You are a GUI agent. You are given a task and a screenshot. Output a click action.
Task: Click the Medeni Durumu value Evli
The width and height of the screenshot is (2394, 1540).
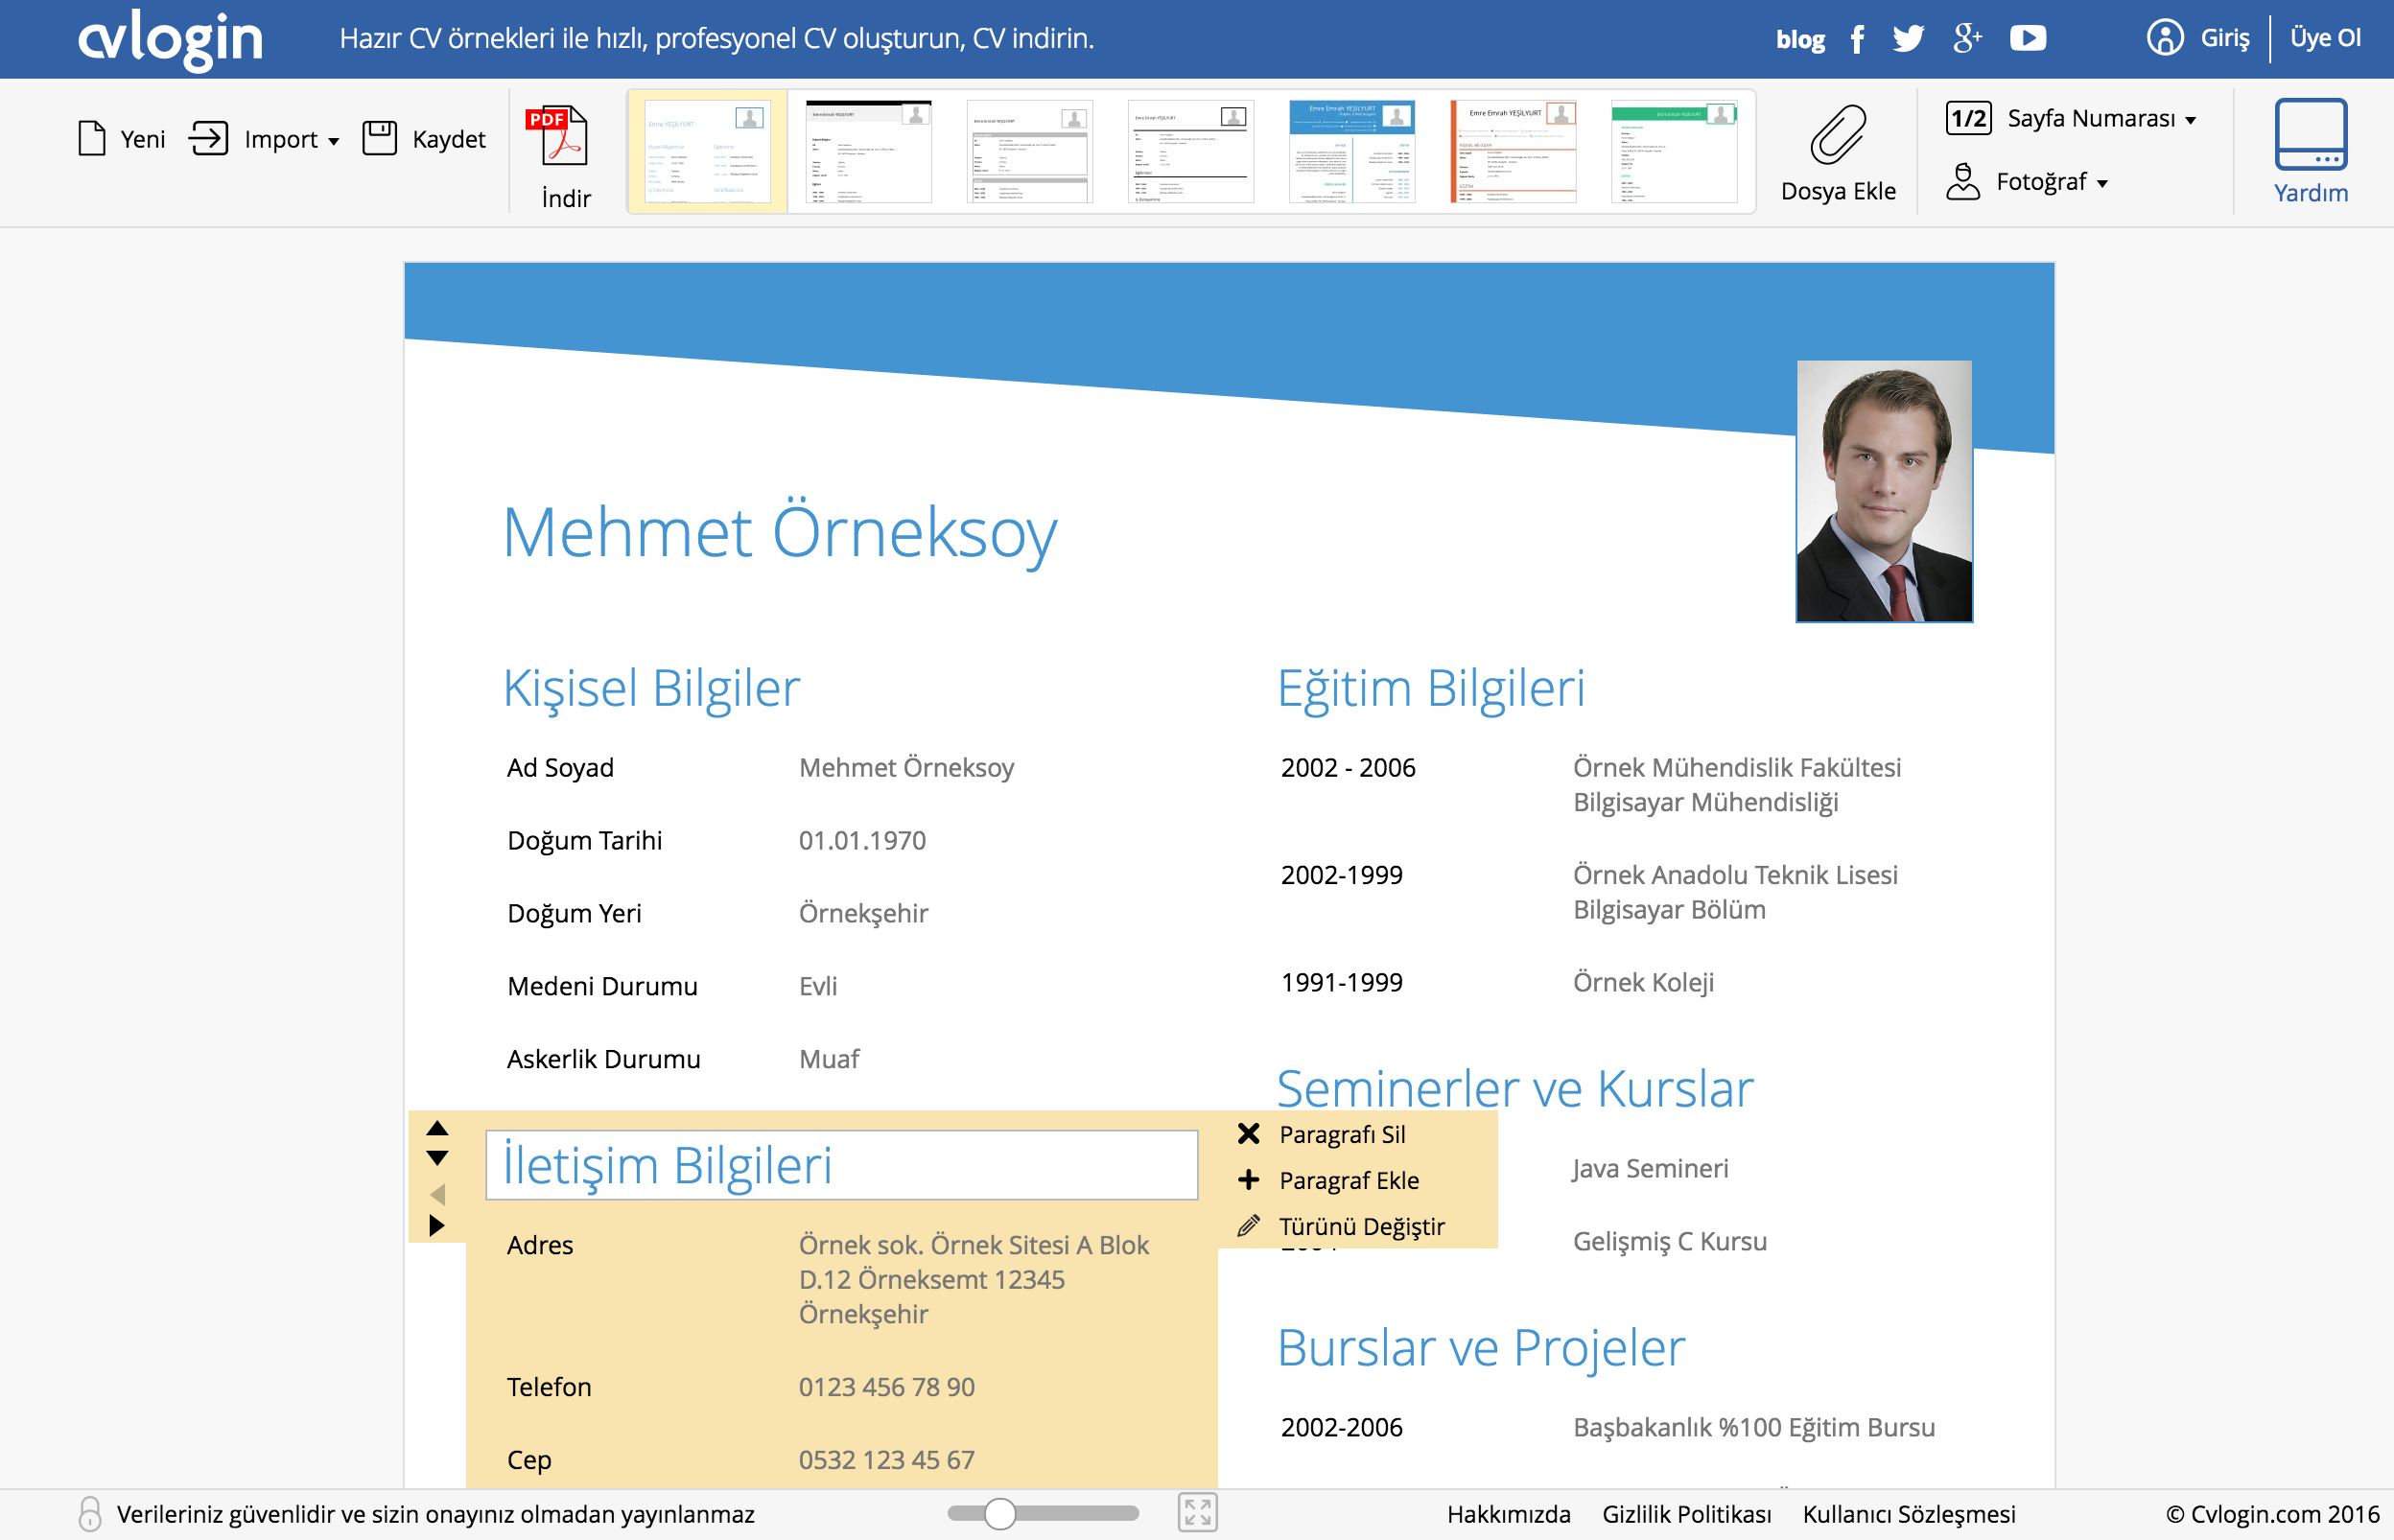click(818, 986)
